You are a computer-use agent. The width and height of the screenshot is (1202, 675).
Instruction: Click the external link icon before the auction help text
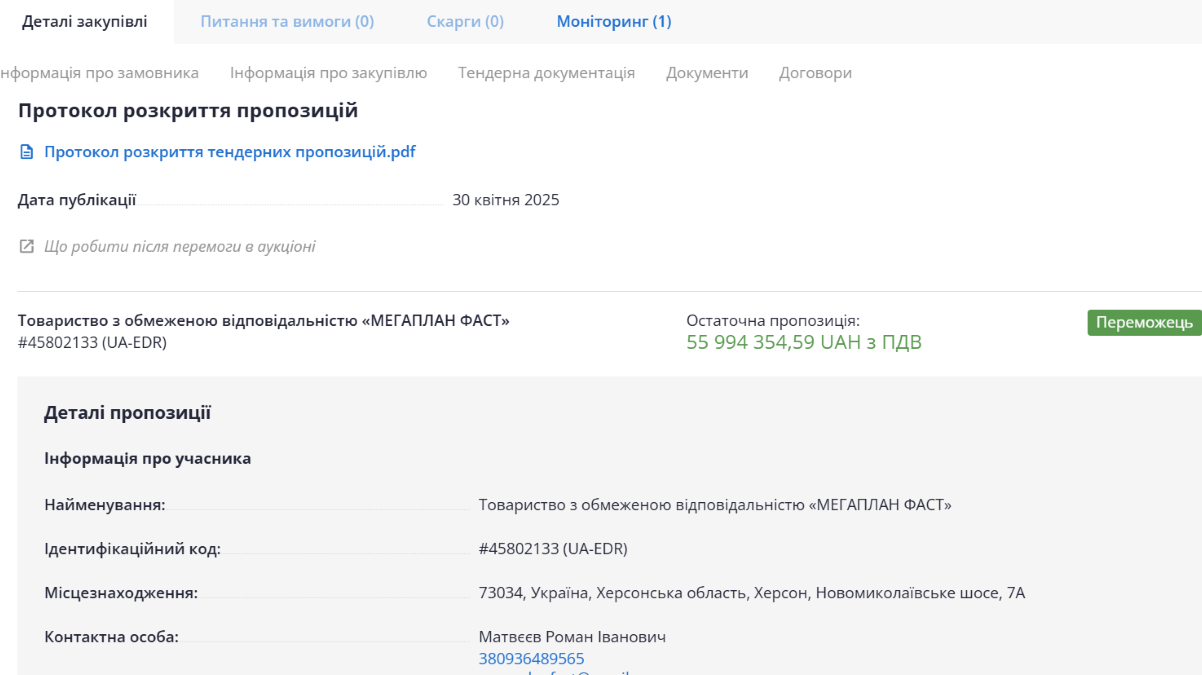pyautogui.click(x=27, y=246)
